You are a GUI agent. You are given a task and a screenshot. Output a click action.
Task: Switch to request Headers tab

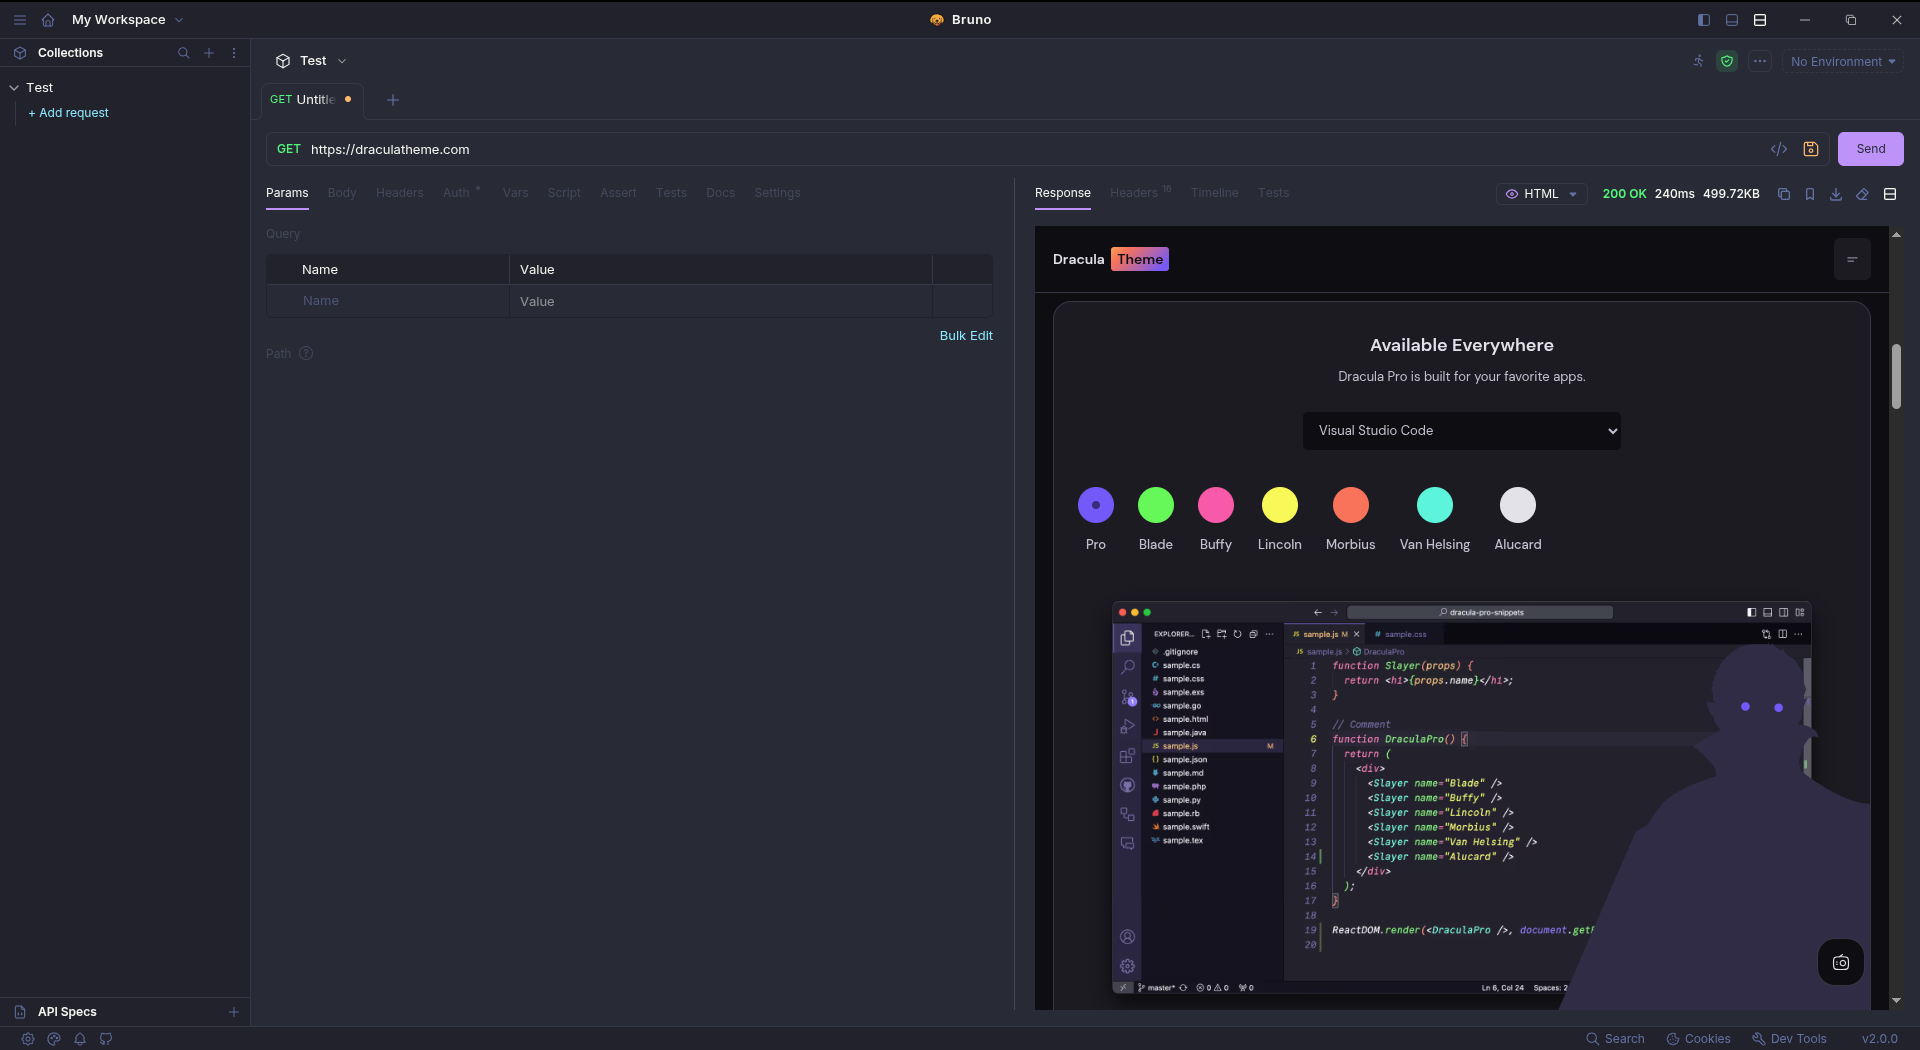(x=400, y=193)
